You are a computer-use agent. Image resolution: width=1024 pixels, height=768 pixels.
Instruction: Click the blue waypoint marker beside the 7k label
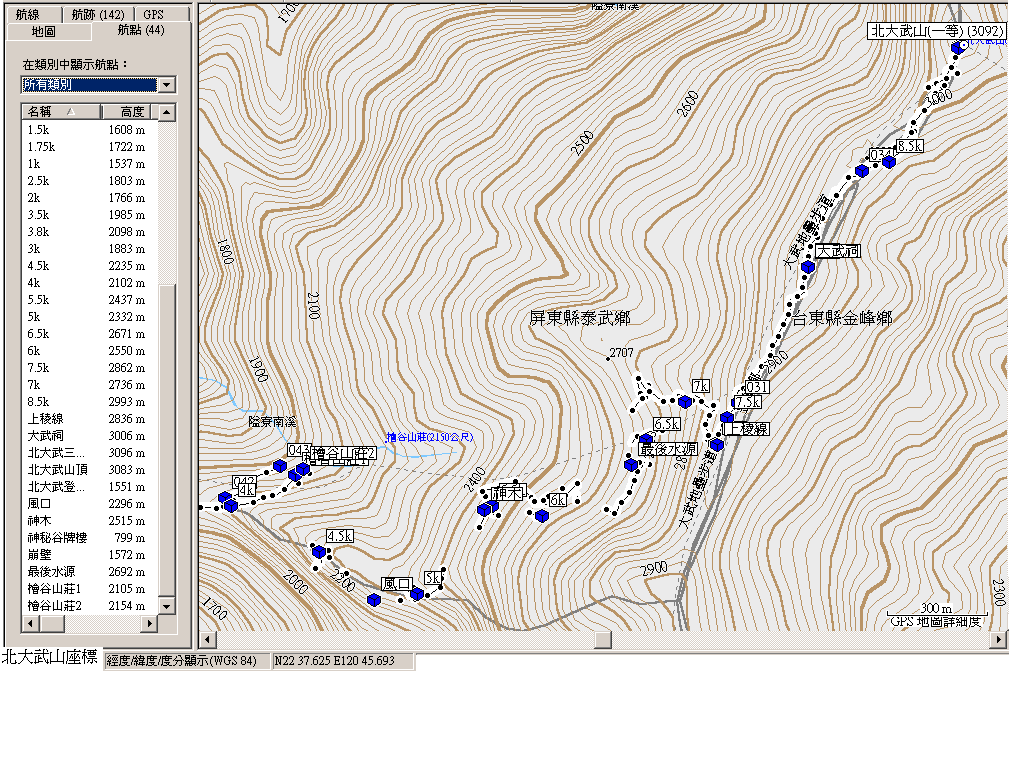(684, 401)
